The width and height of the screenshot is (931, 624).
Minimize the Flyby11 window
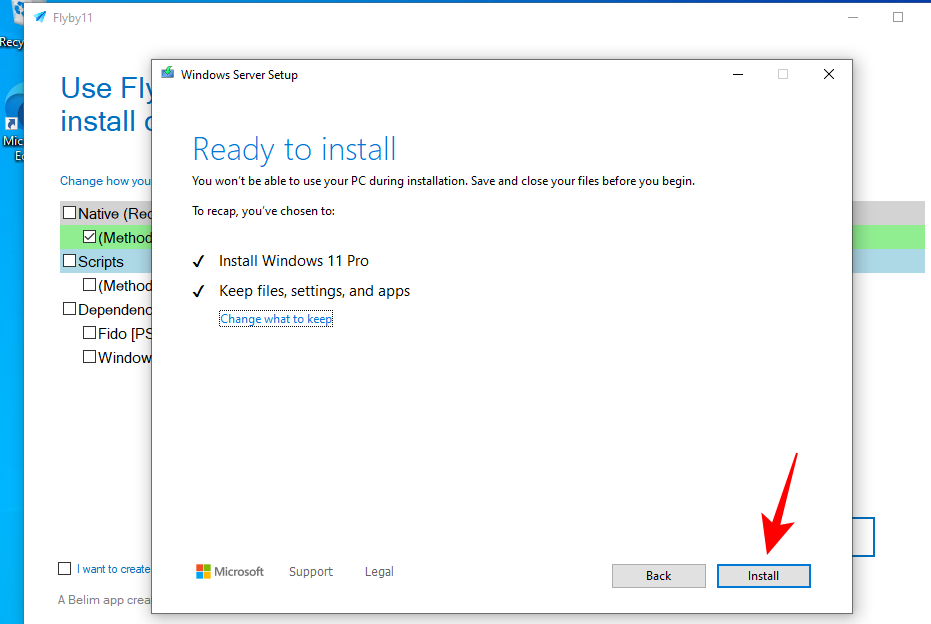[x=851, y=17]
